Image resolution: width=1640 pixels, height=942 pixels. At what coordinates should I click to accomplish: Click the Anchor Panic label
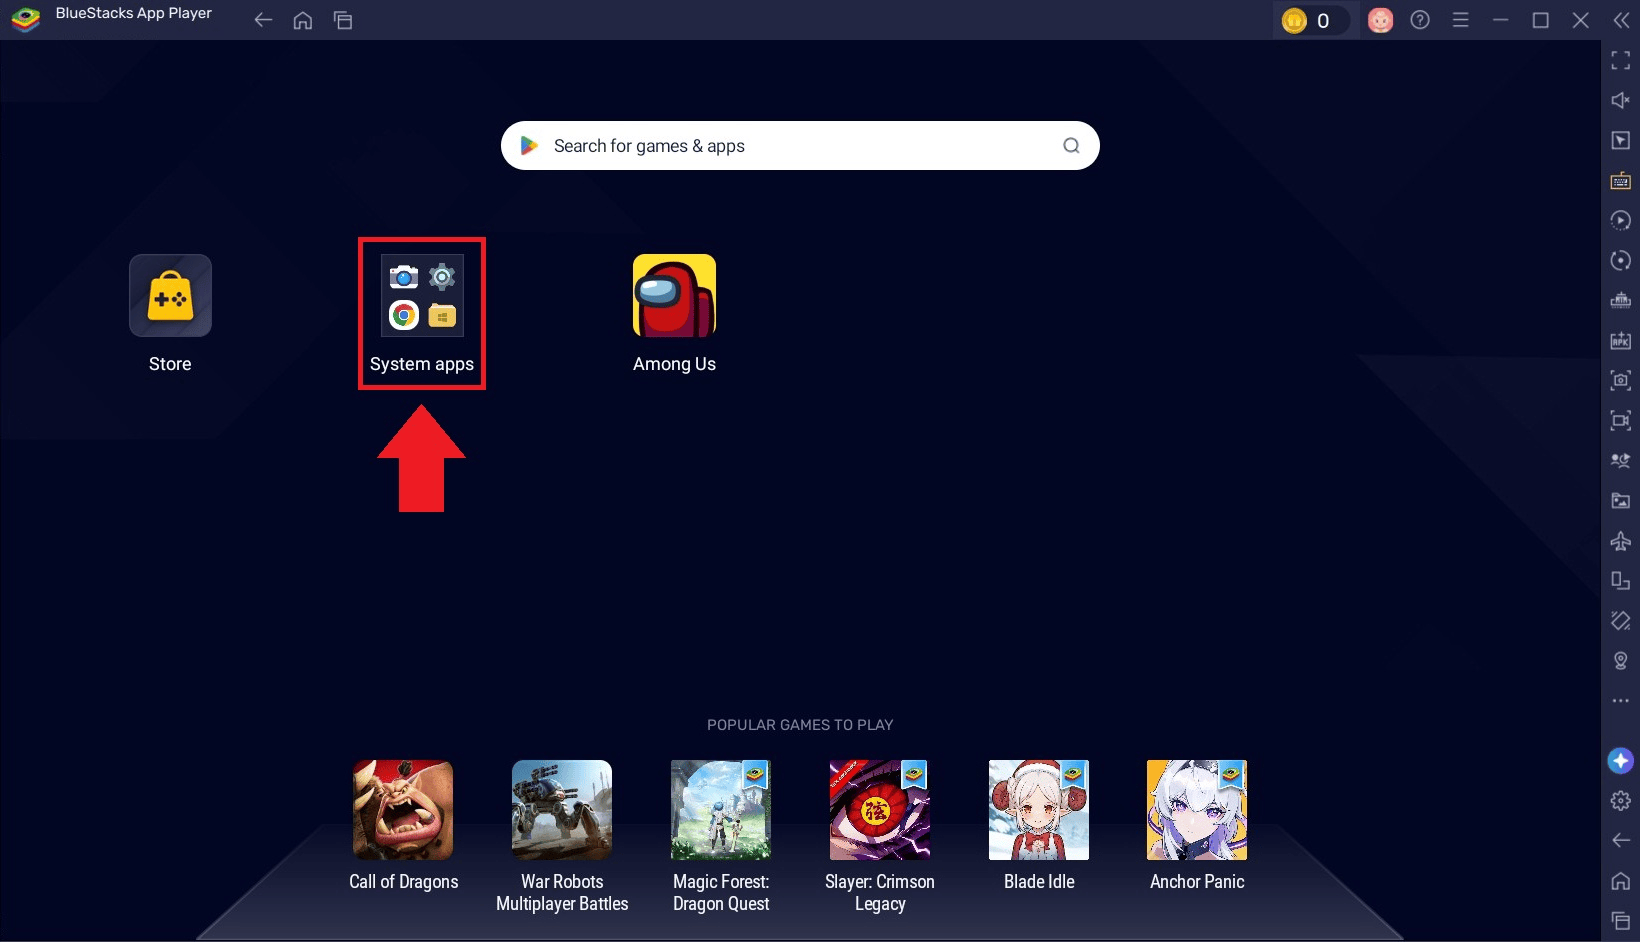click(1197, 882)
